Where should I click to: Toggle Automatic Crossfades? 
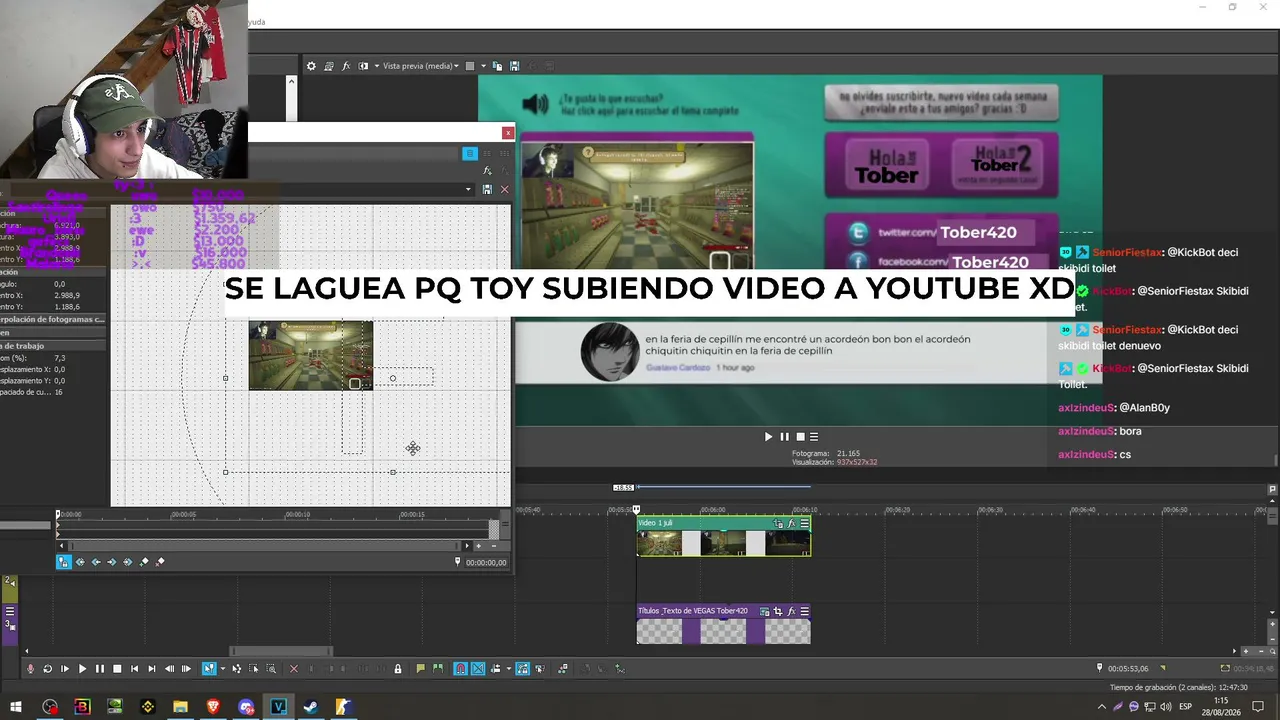pos(478,668)
